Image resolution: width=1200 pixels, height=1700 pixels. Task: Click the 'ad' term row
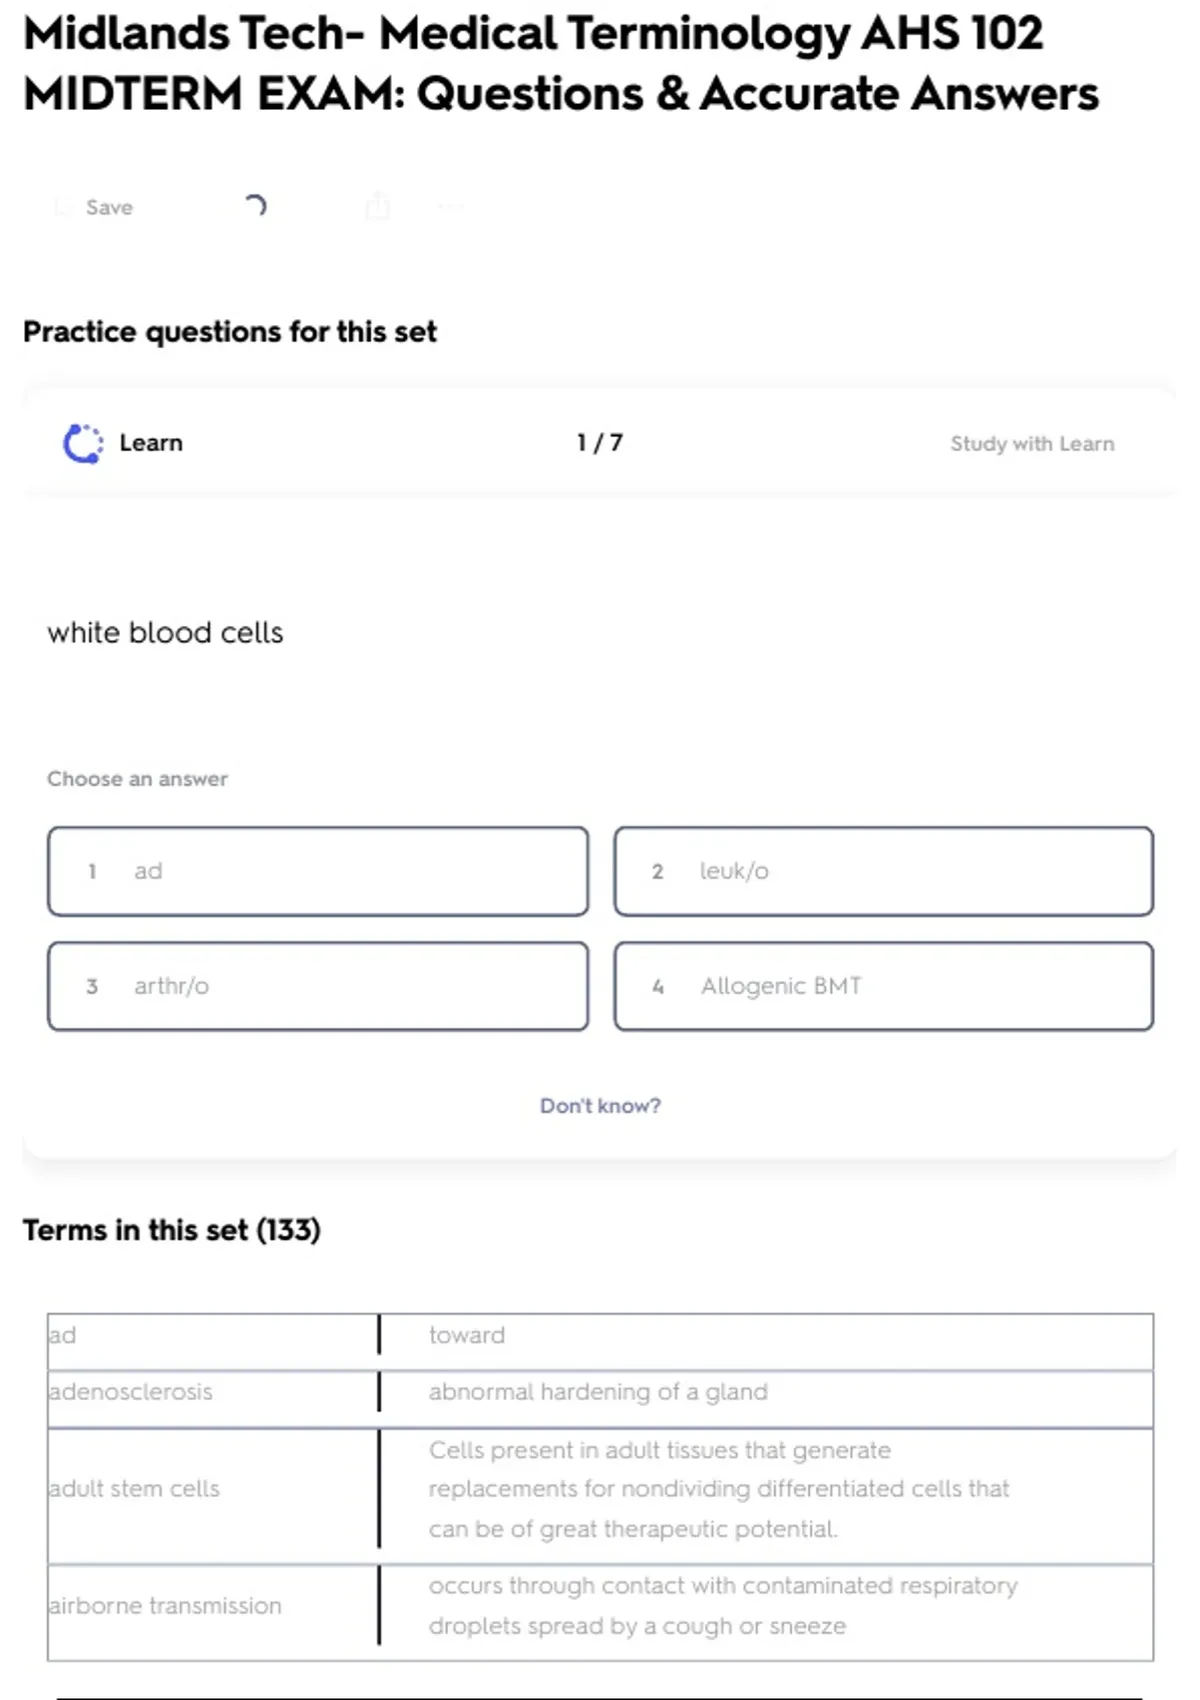point(63,1335)
